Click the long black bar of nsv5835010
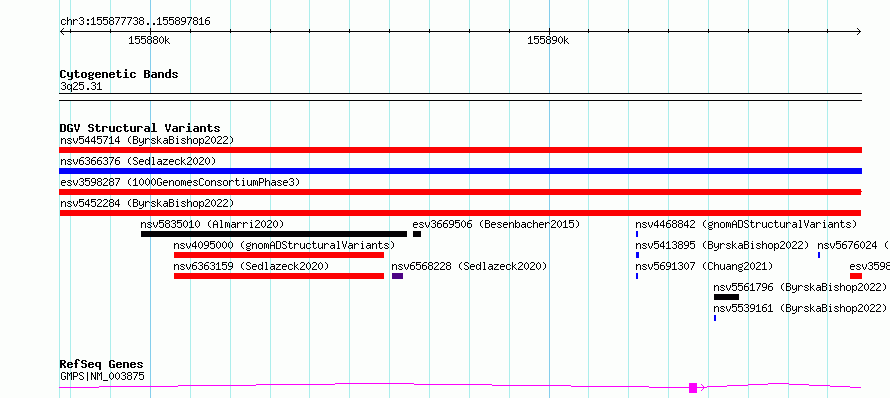Viewport: 890px width, 398px height. [x=274, y=234]
